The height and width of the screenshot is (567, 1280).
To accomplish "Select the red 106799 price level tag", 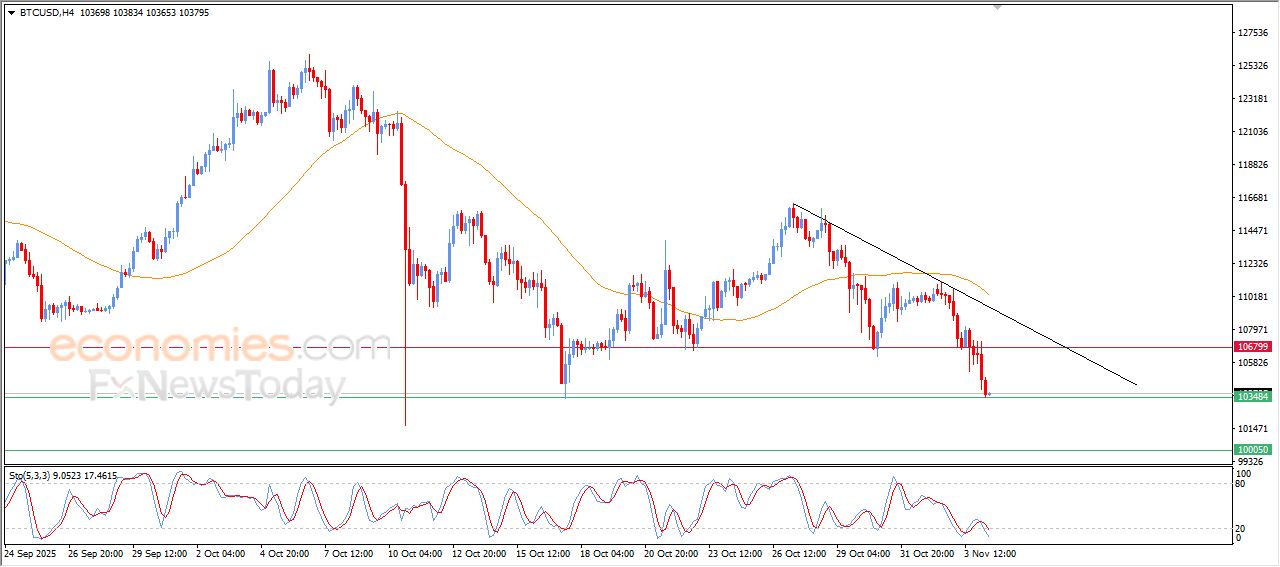I will [x=1253, y=347].
